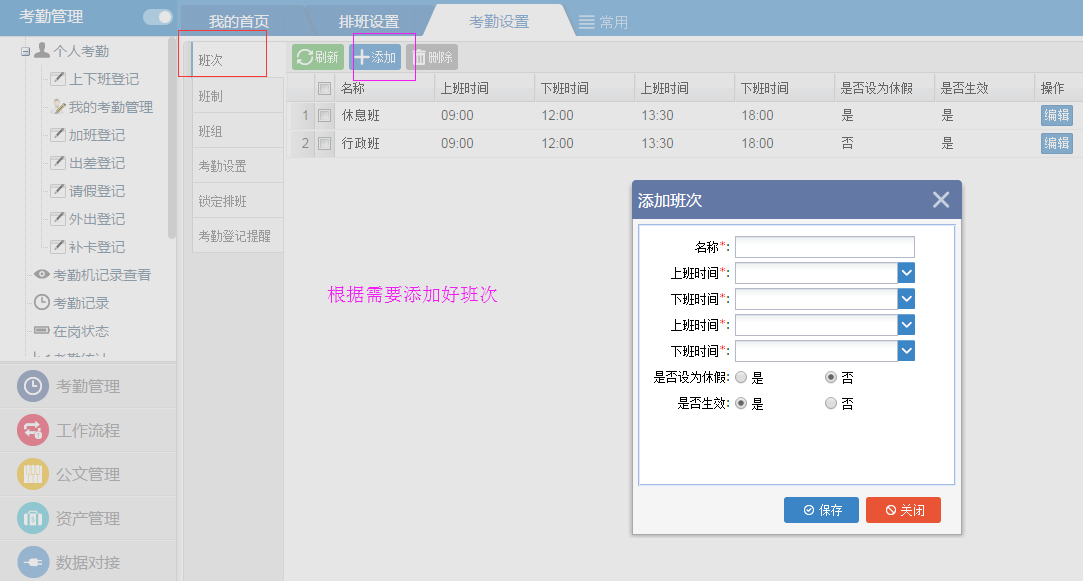This screenshot has height=581, width=1083.
Task: Toggle the switch beside 考勤管理 header
Action: (157, 17)
